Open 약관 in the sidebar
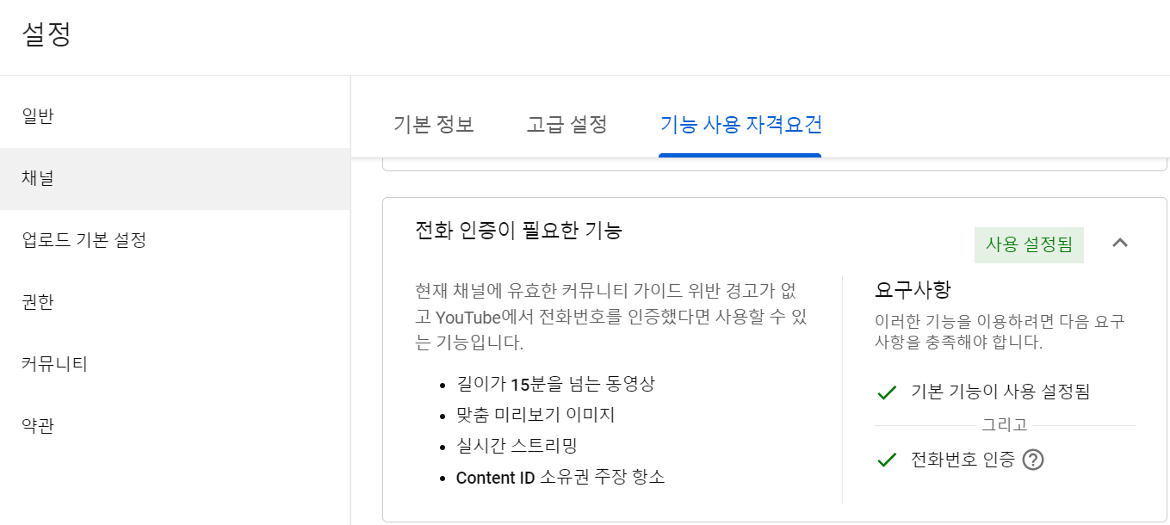This screenshot has height=525, width=1170. click(38, 426)
